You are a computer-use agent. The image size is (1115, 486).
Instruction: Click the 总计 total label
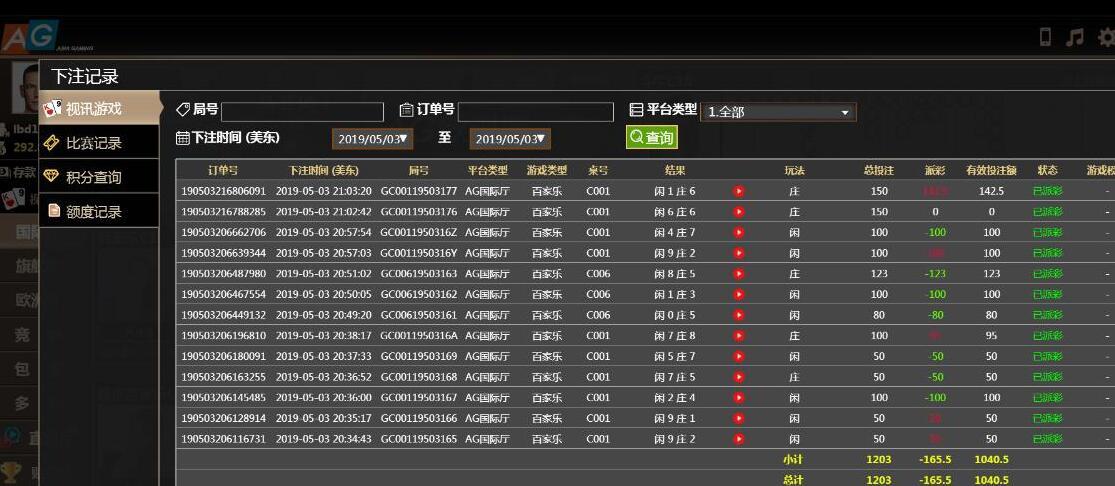tap(794, 480)
